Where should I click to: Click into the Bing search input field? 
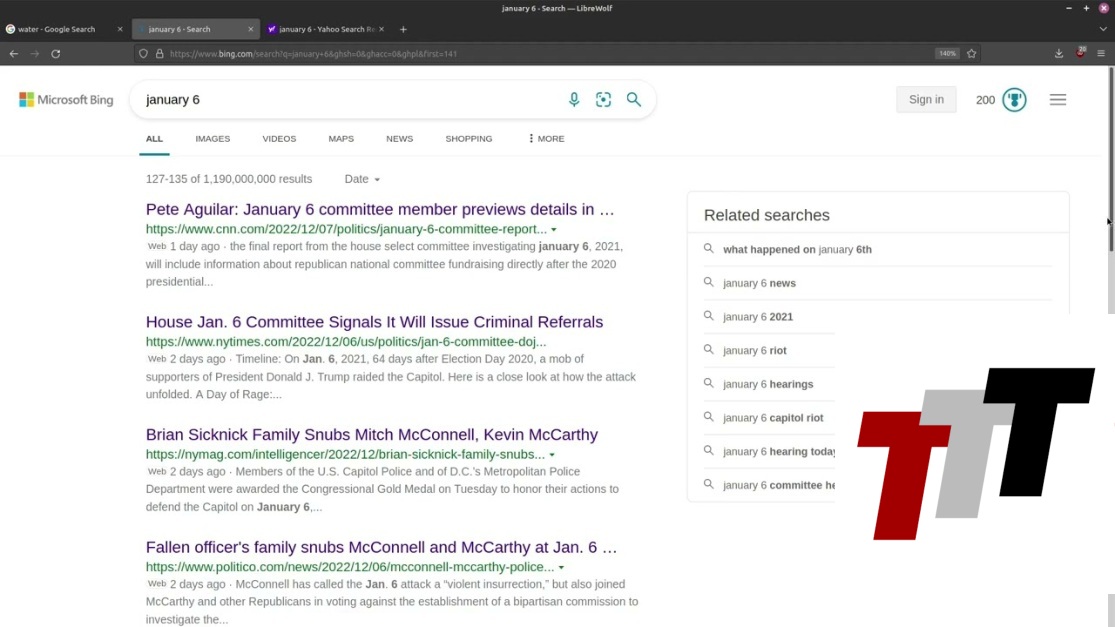350,99
